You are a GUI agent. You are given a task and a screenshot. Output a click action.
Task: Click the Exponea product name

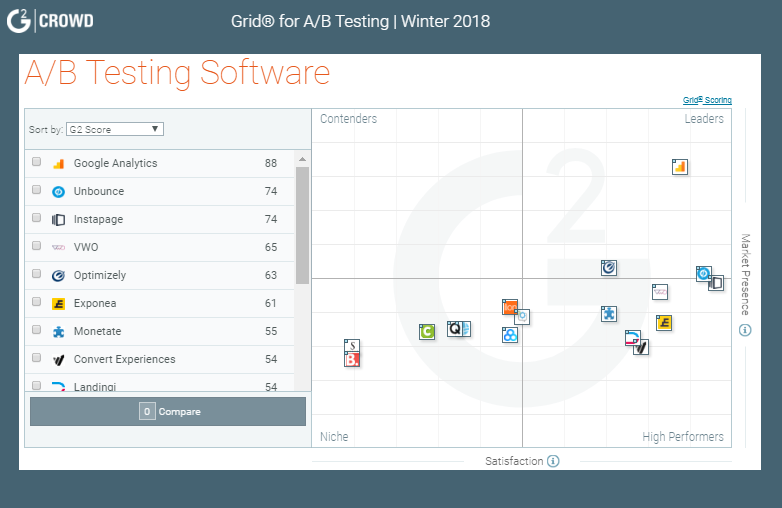point(95,303)
